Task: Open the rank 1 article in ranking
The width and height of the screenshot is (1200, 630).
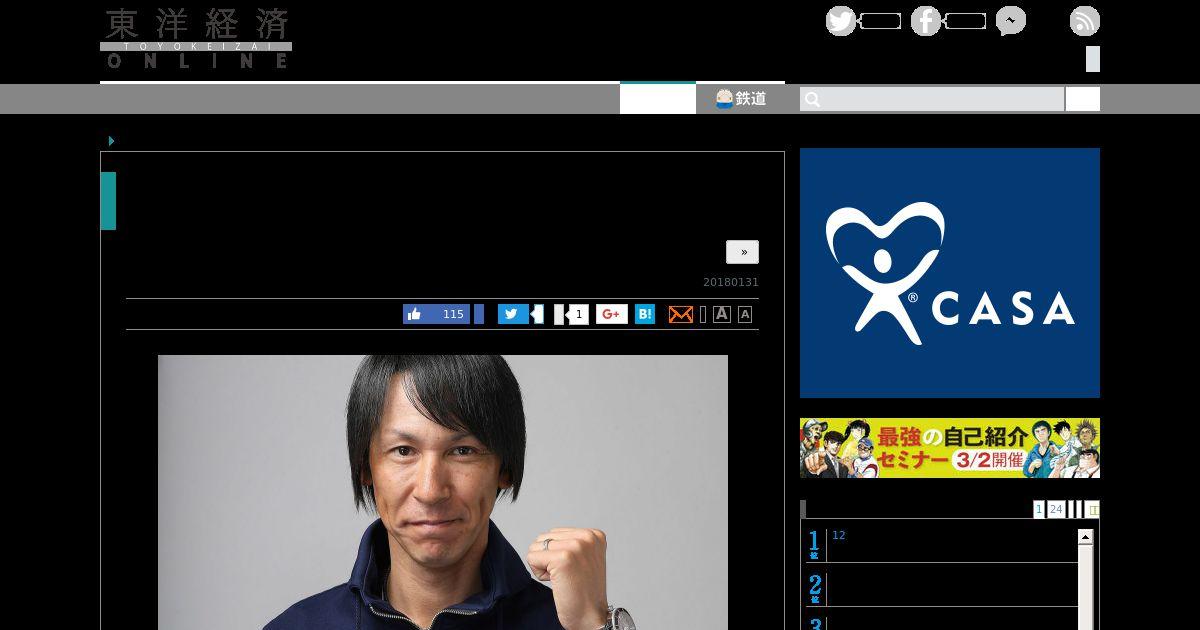Action: pyautogui.click(x=940, y=544)
